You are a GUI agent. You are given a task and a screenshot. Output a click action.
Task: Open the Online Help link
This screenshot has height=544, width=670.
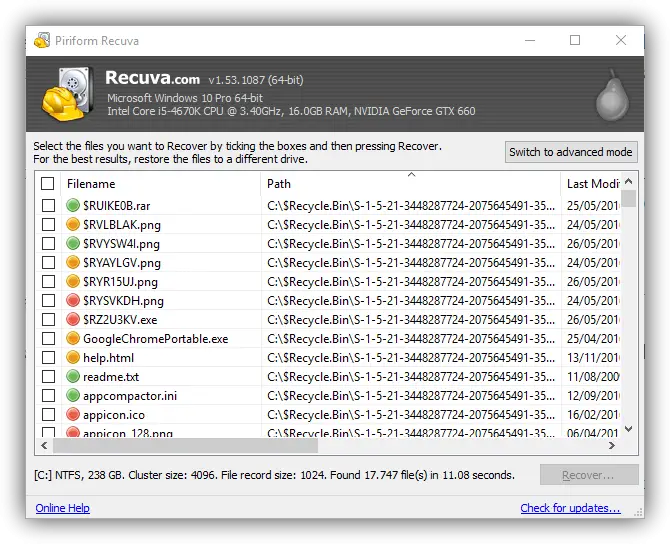[x=62, y=508]
